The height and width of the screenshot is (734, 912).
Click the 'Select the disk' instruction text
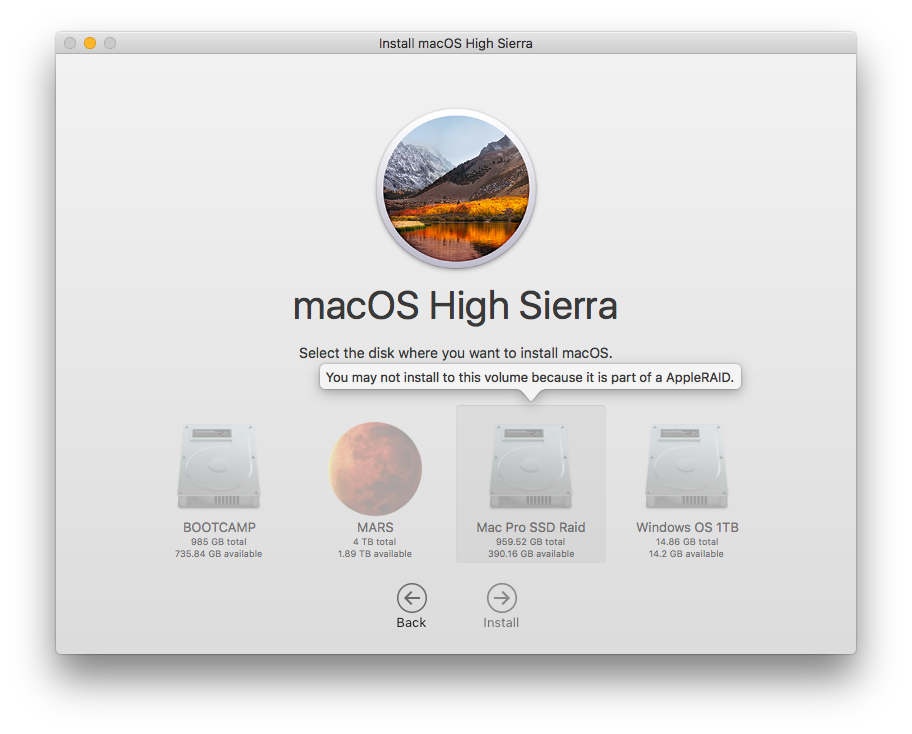[455, 353]
